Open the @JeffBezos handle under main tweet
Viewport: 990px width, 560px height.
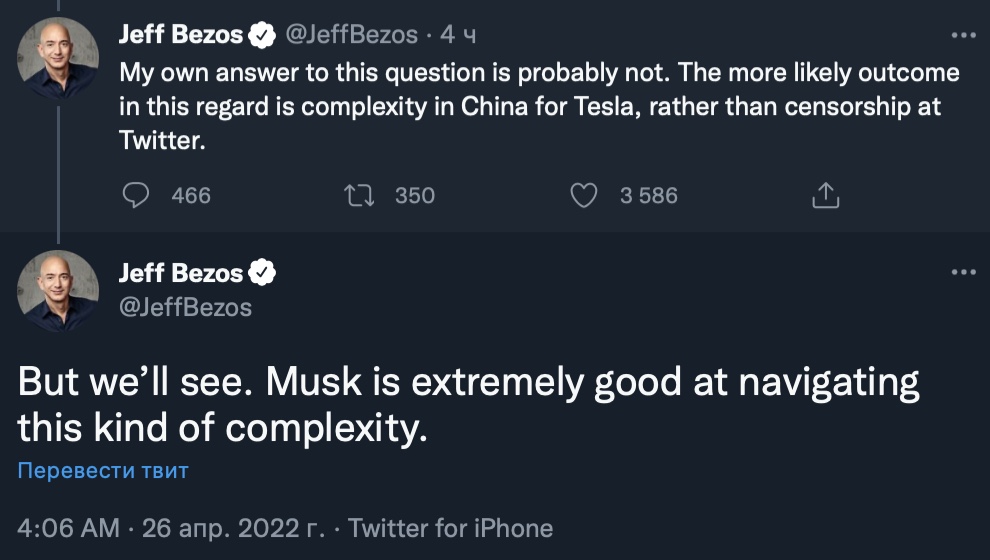click(x=185, y=307)
